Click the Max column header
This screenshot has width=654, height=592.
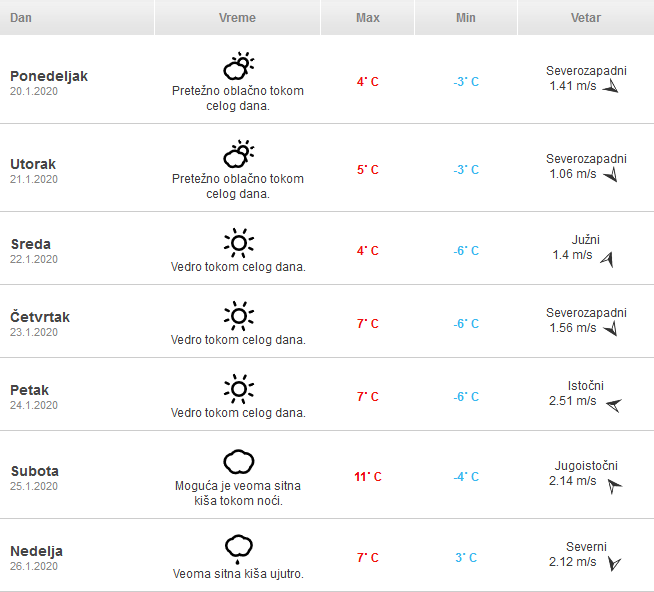point(367,18)
